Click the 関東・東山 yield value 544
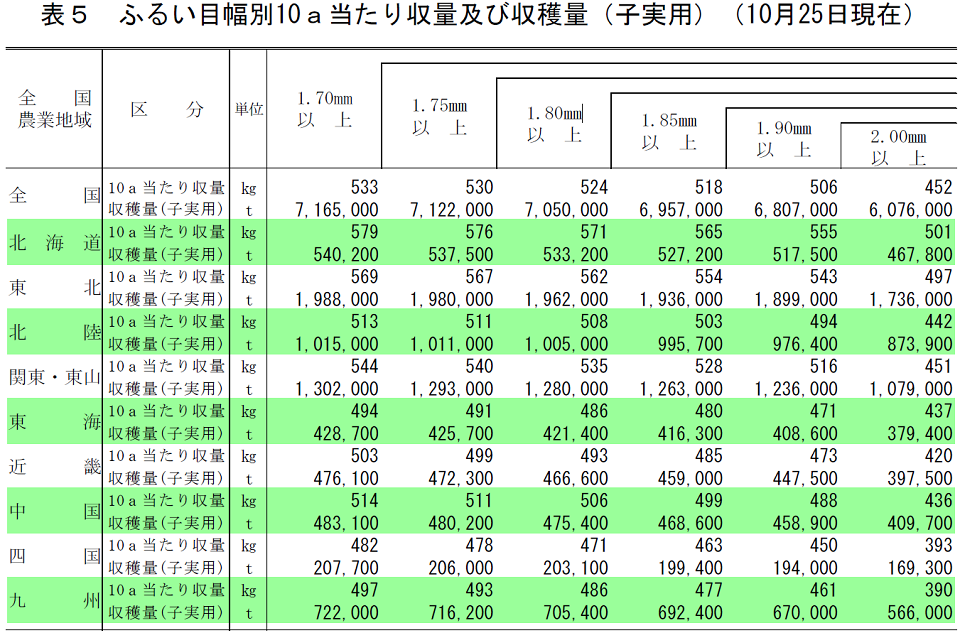 pyautogui.click(x=364, y=366)
